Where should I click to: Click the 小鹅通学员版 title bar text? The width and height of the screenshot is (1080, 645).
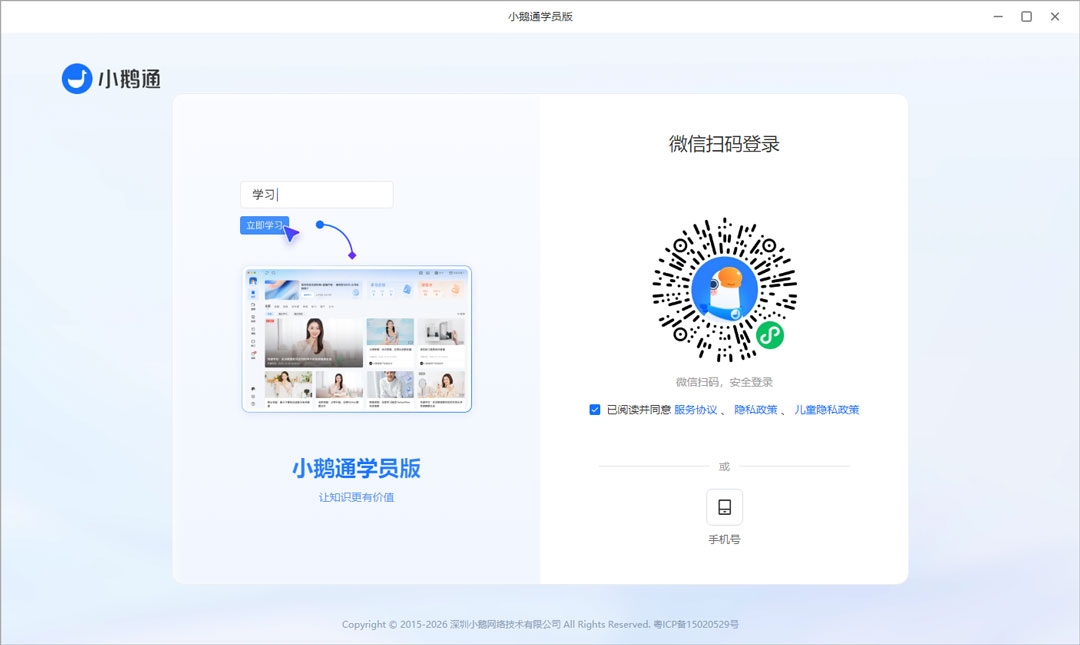(540, 17)
